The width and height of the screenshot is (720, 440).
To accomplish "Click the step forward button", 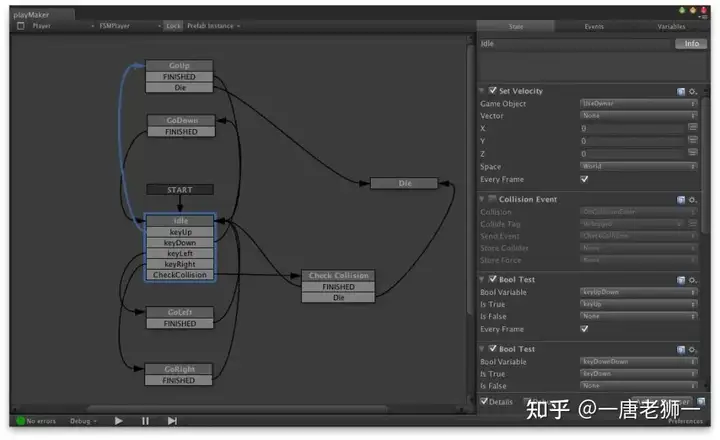I will 172,421.
